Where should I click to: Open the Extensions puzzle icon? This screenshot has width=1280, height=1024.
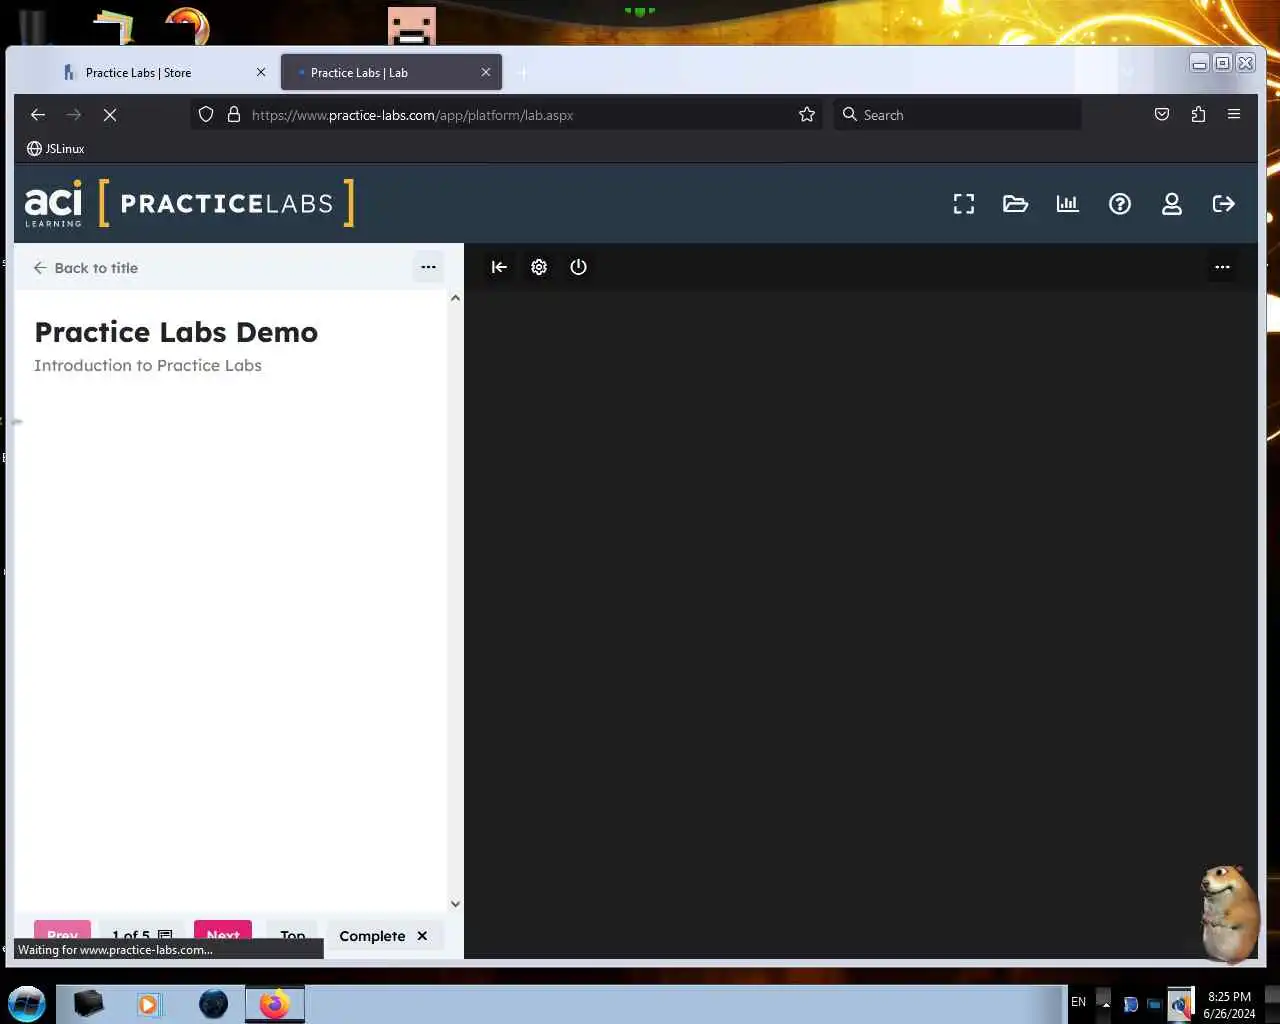click(x=1198, y=115)
